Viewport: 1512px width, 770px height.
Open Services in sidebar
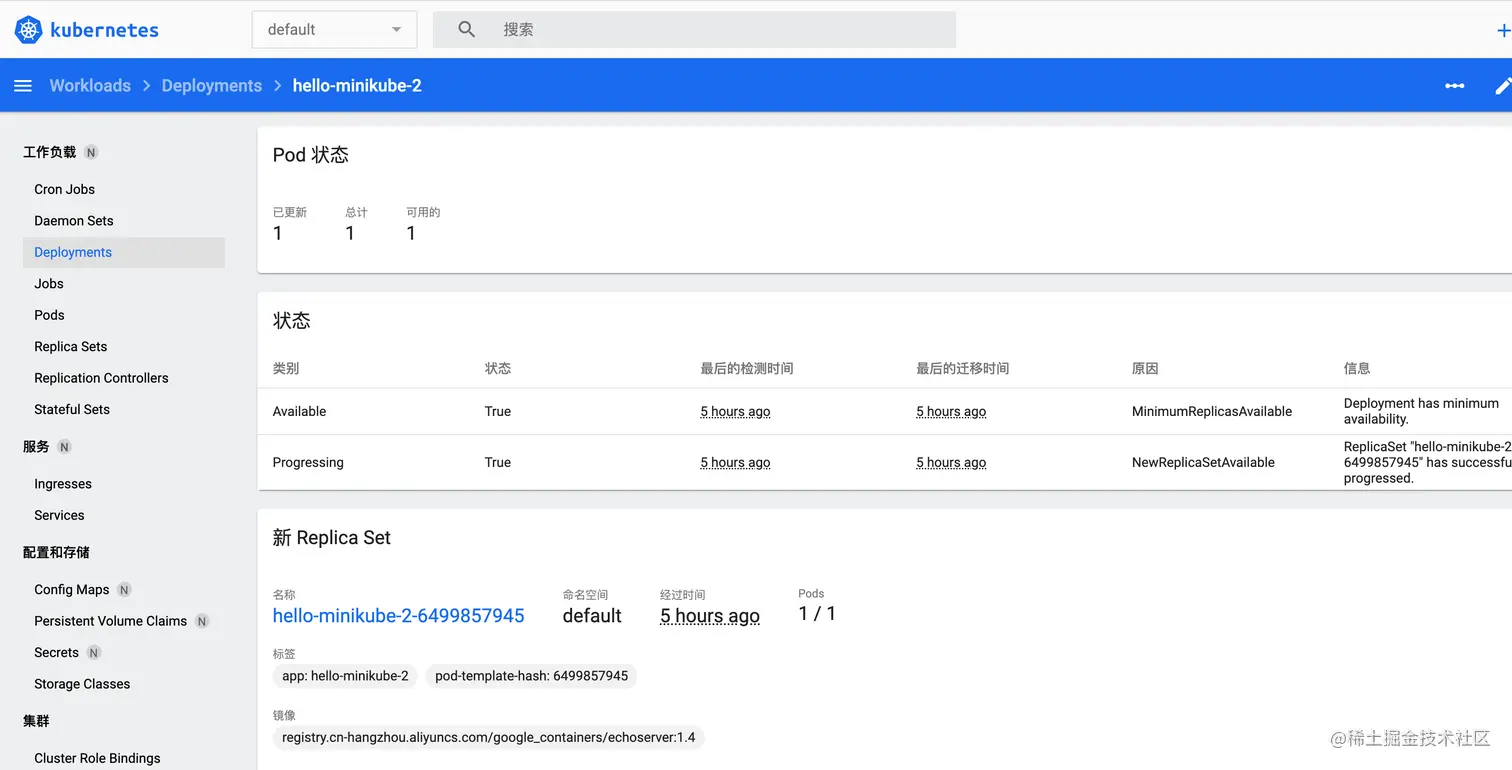[x=59, y=516]
